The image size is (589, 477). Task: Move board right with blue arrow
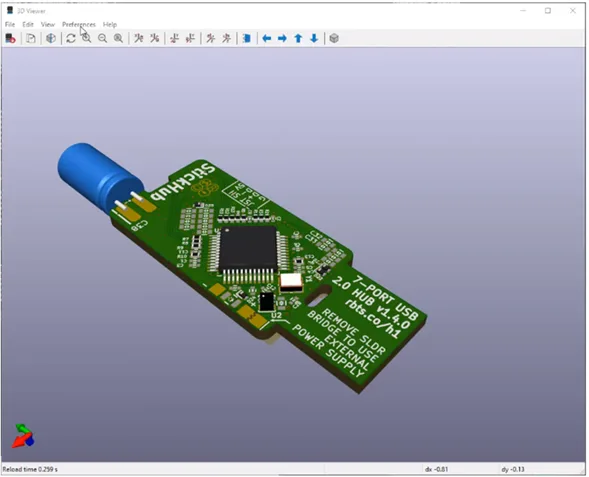(x=282, y=38)
